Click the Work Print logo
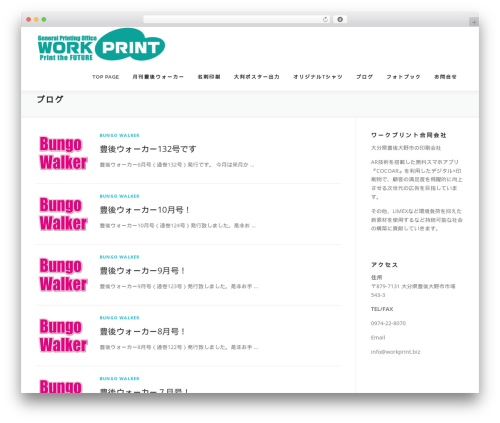The height and width of the screenshot is (423, 500). coord(101,45)
